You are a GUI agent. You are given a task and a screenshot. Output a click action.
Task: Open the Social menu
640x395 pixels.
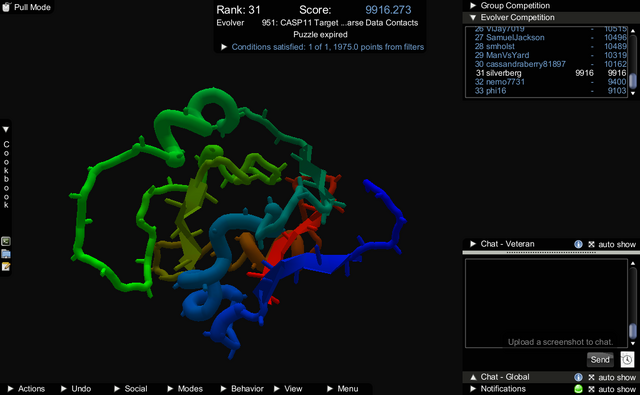pyautogui.click(x=131, y=388)
